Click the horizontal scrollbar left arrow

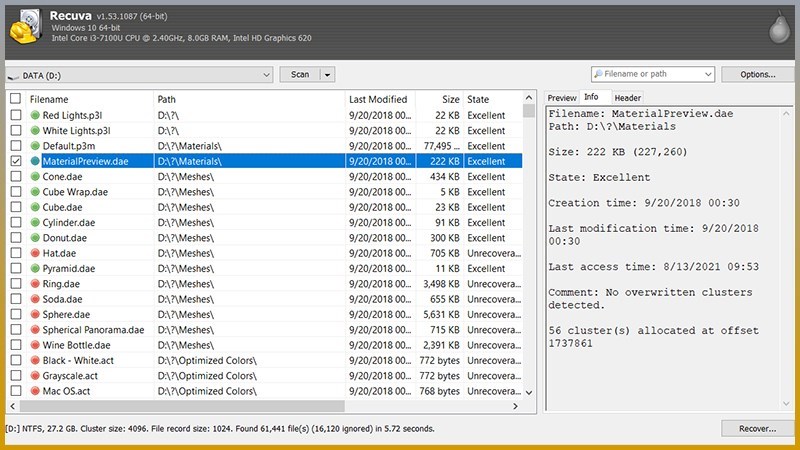13,406
